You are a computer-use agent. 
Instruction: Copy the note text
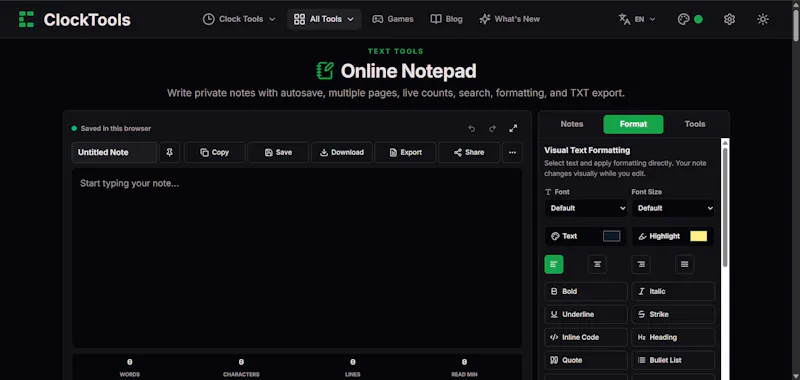215,153
